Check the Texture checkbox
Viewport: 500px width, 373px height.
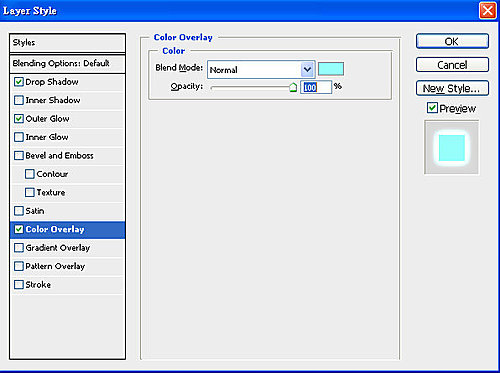[x=30, y=192]
